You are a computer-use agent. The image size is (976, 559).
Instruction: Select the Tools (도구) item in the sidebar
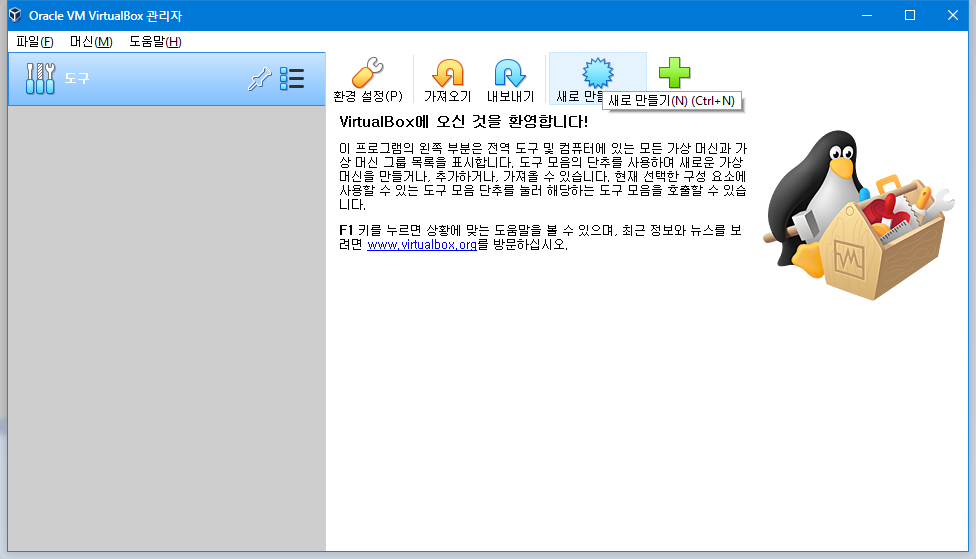coord(167,79)
